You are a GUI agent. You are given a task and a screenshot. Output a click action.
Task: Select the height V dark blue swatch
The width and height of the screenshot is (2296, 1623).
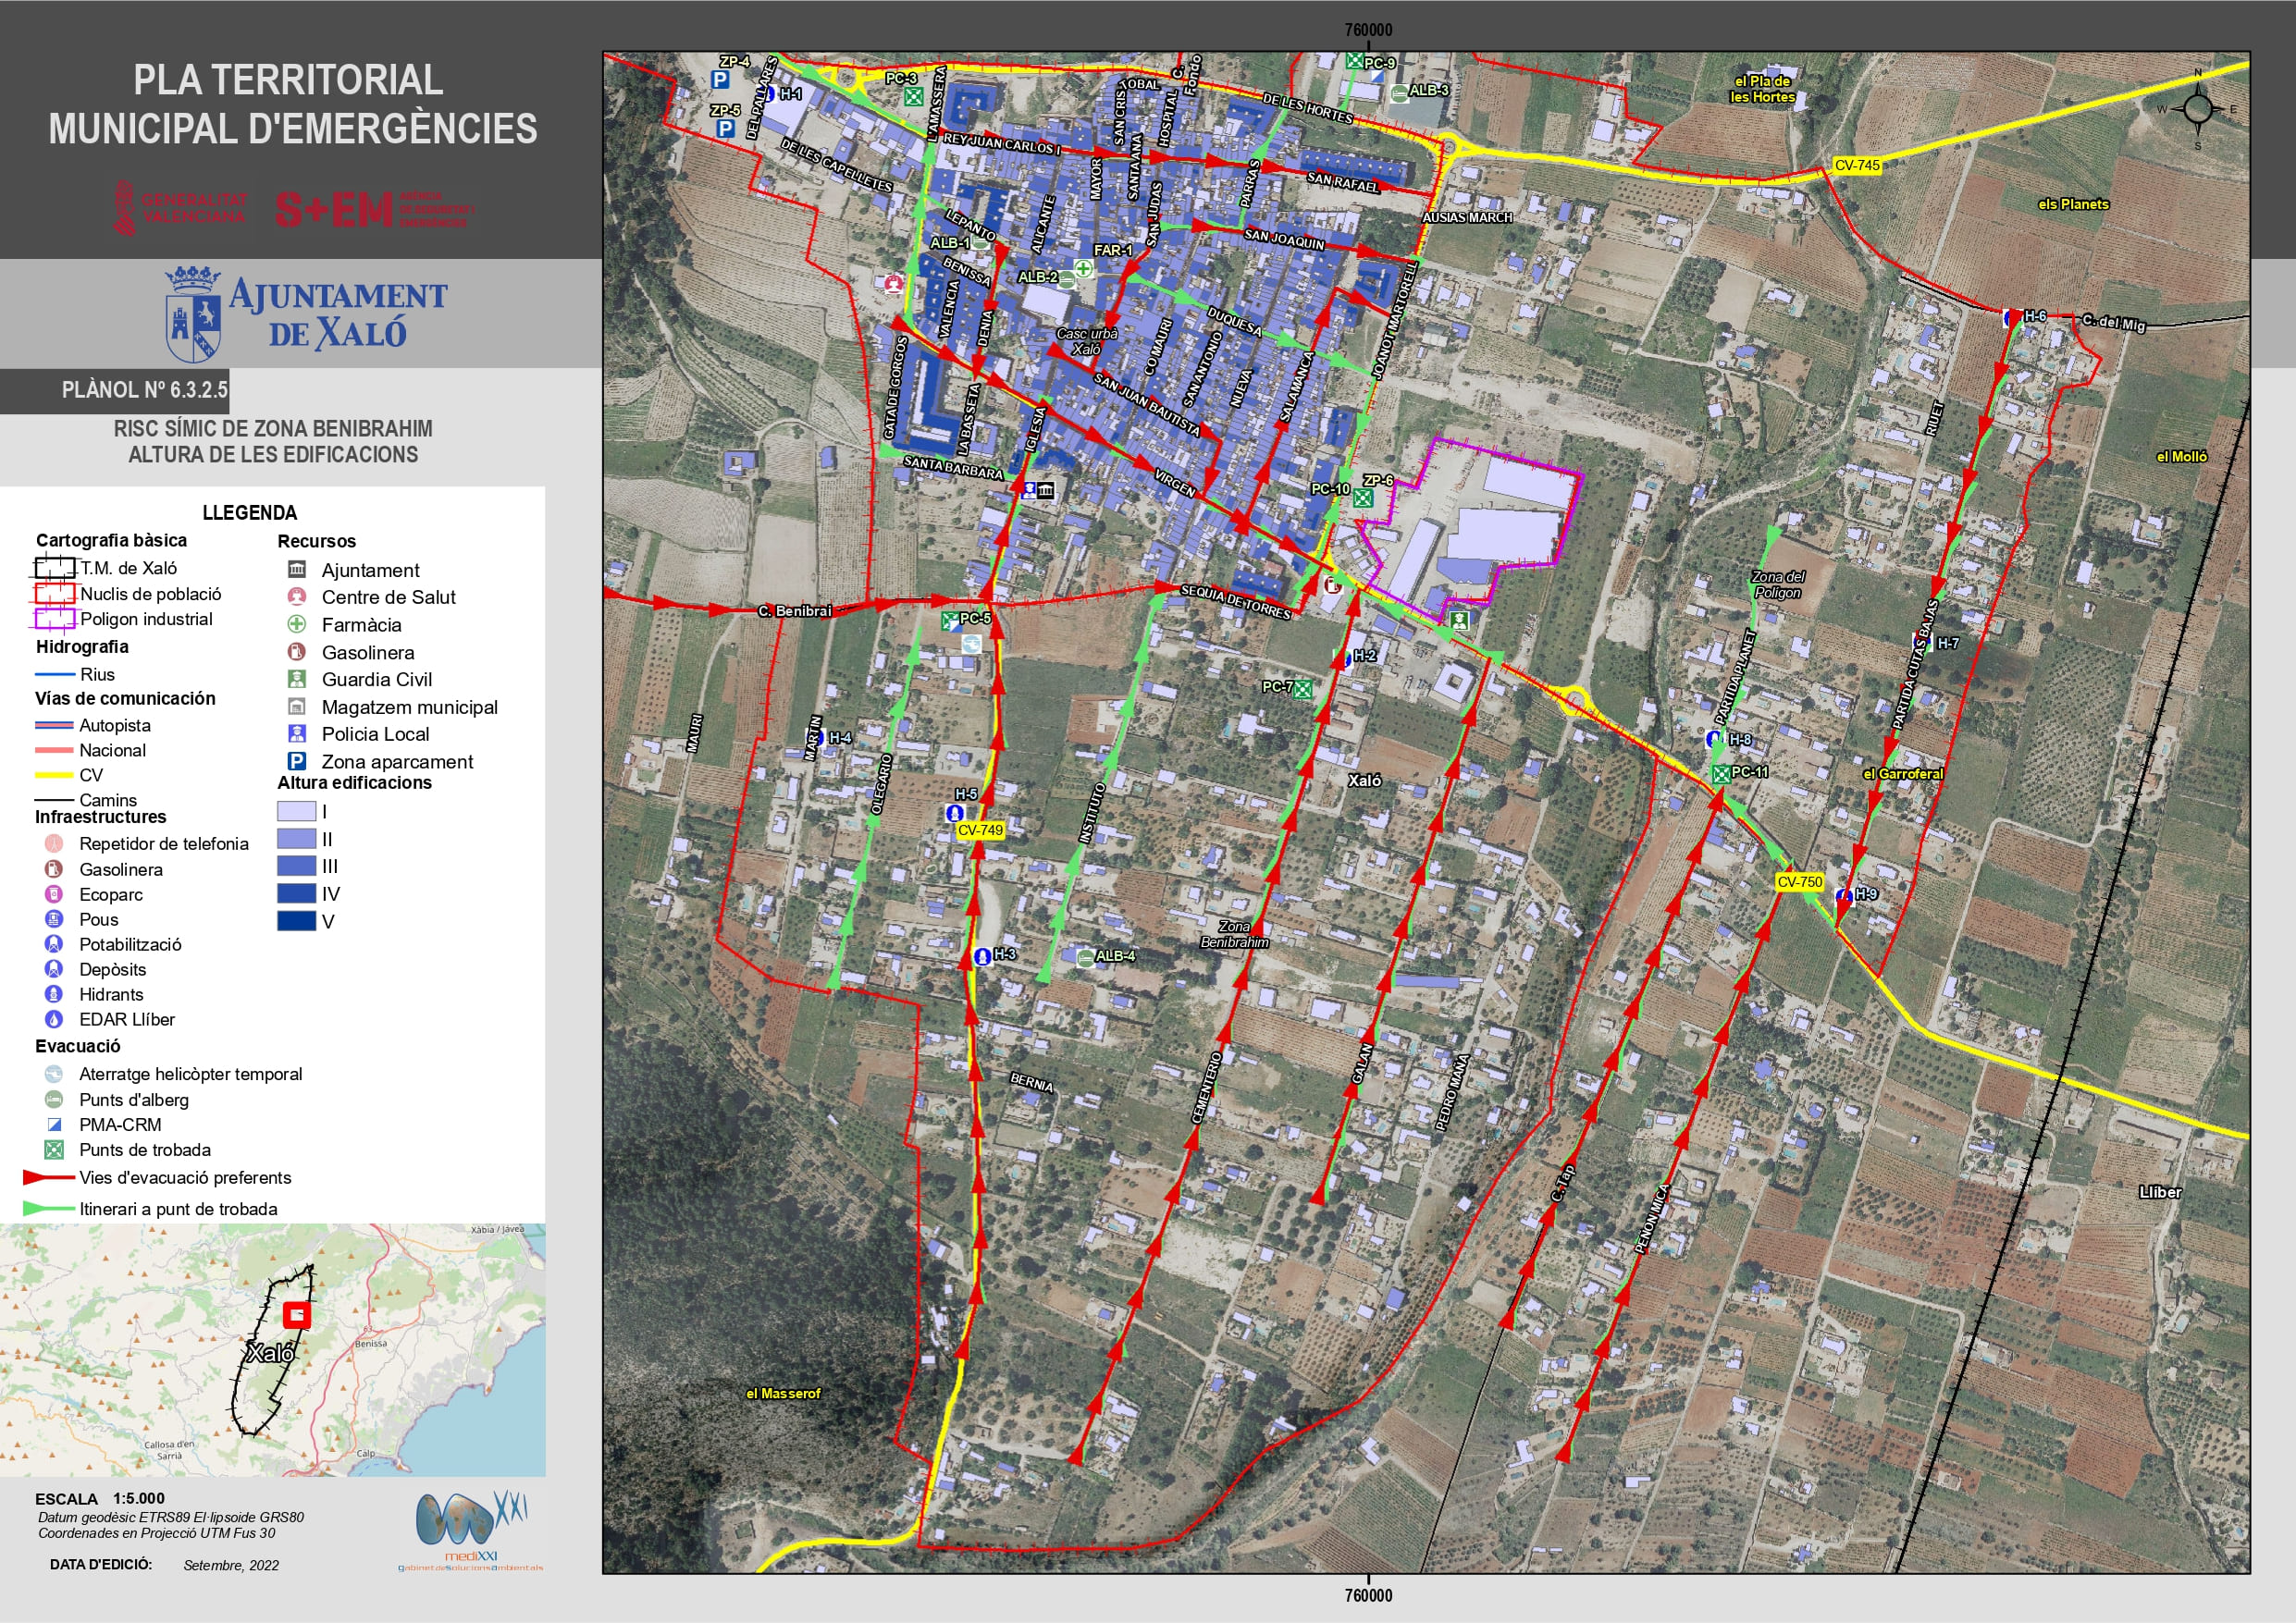pyautogui.click(x=296, y=921)
